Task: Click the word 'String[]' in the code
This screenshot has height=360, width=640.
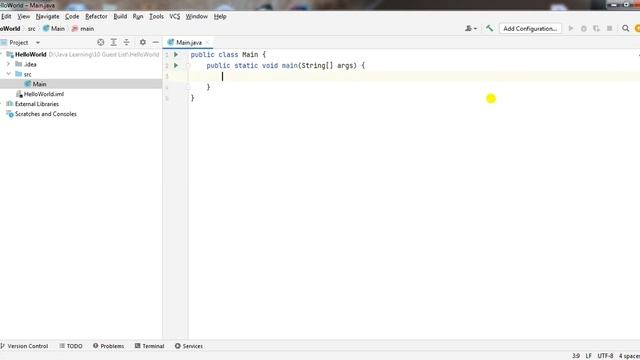Action: tap(317, 65)
